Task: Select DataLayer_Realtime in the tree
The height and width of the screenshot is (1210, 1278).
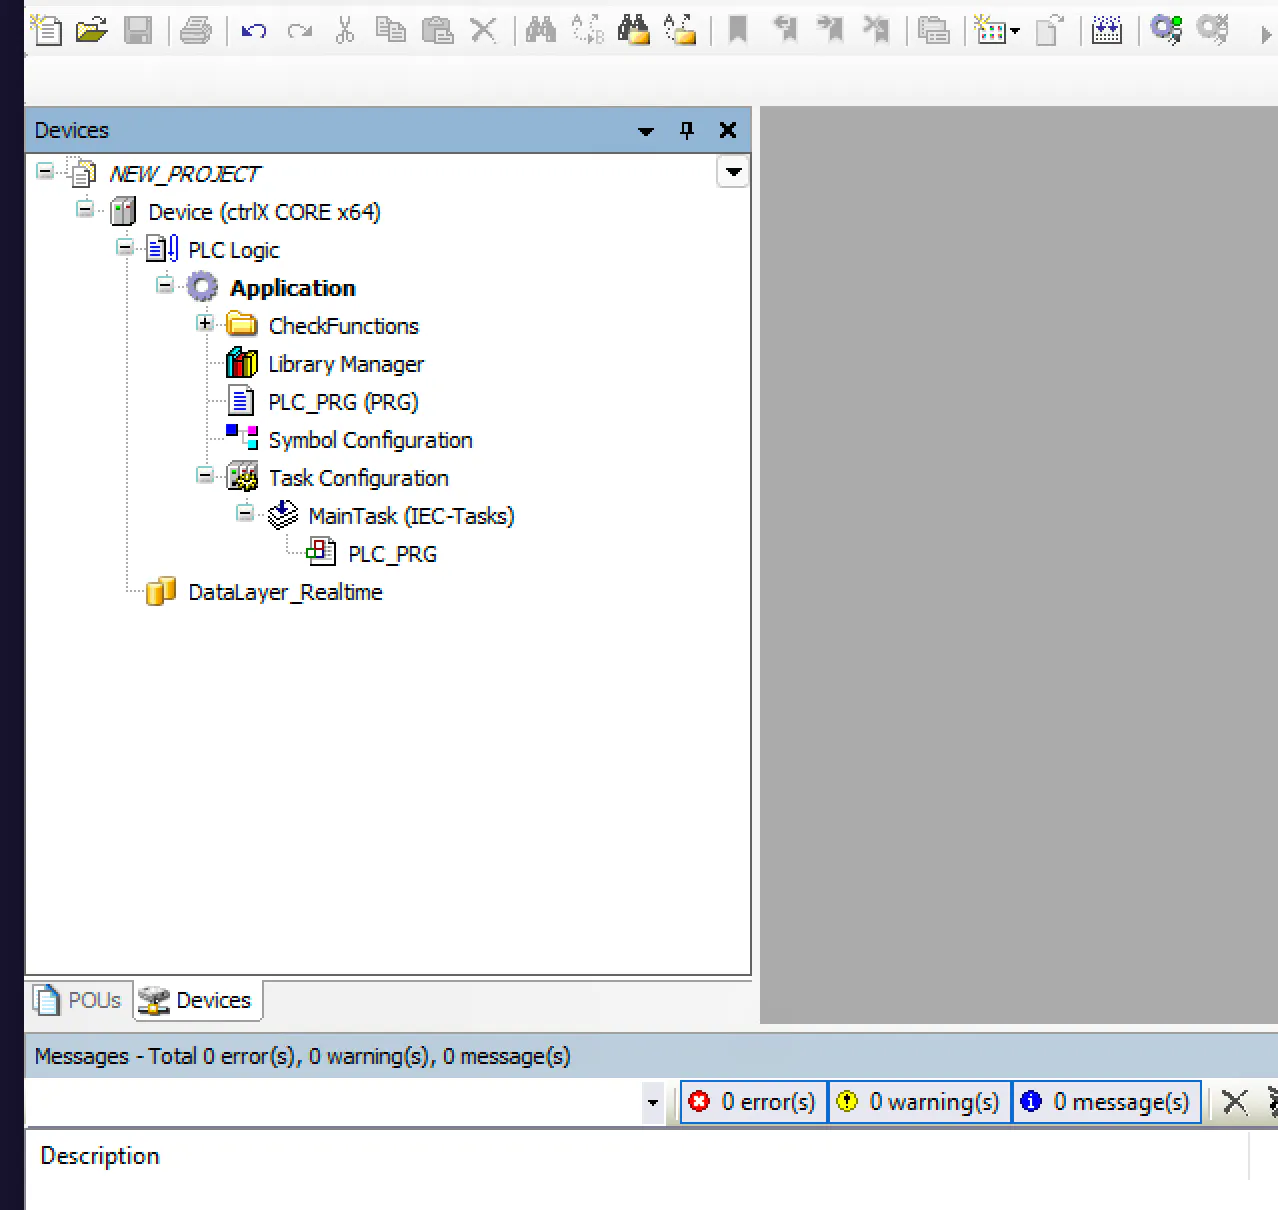Action: pyautogui.click(x=285, y=592)
